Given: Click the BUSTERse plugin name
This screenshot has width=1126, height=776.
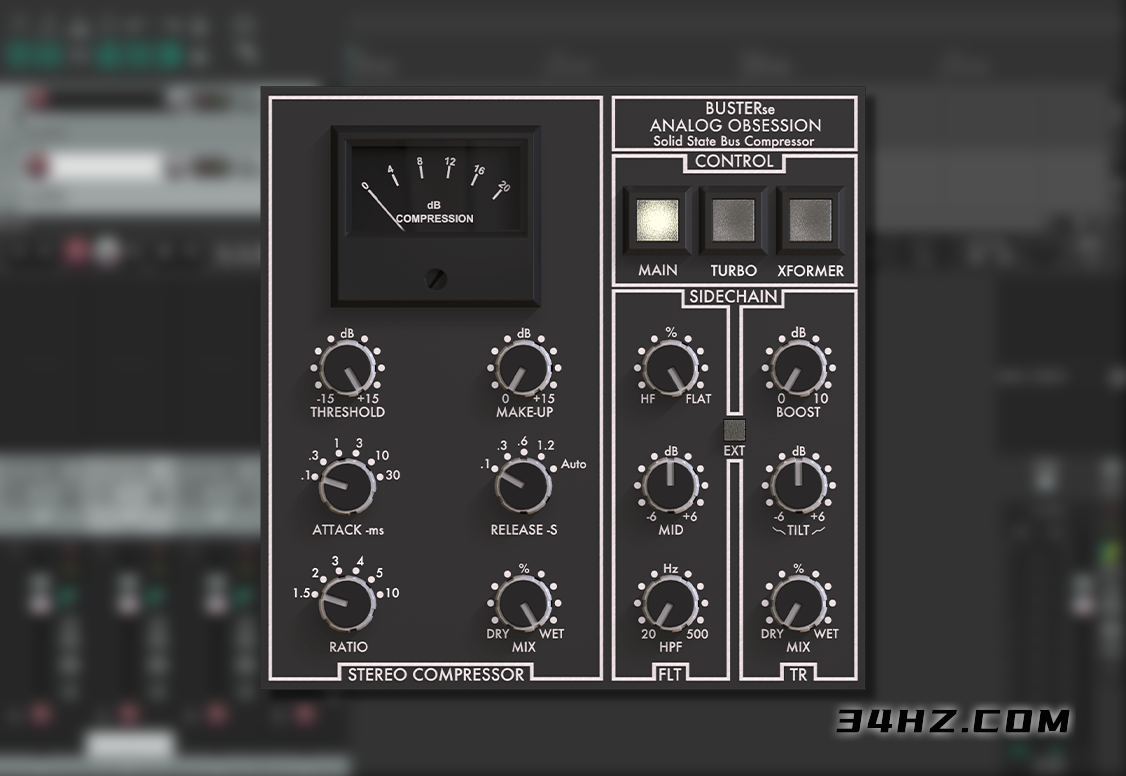Looking at the screenshot, I should point(740,108).
